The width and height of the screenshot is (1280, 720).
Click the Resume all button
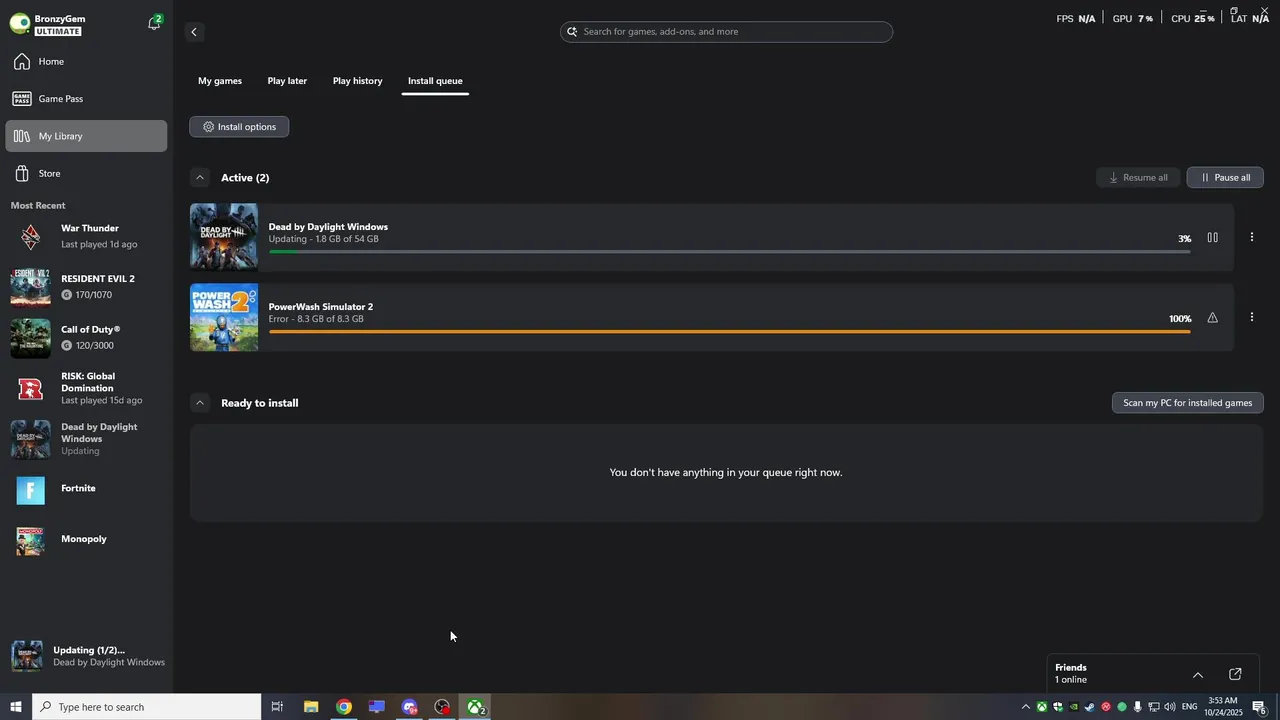pyautogui.click(x=1138, y=178)
